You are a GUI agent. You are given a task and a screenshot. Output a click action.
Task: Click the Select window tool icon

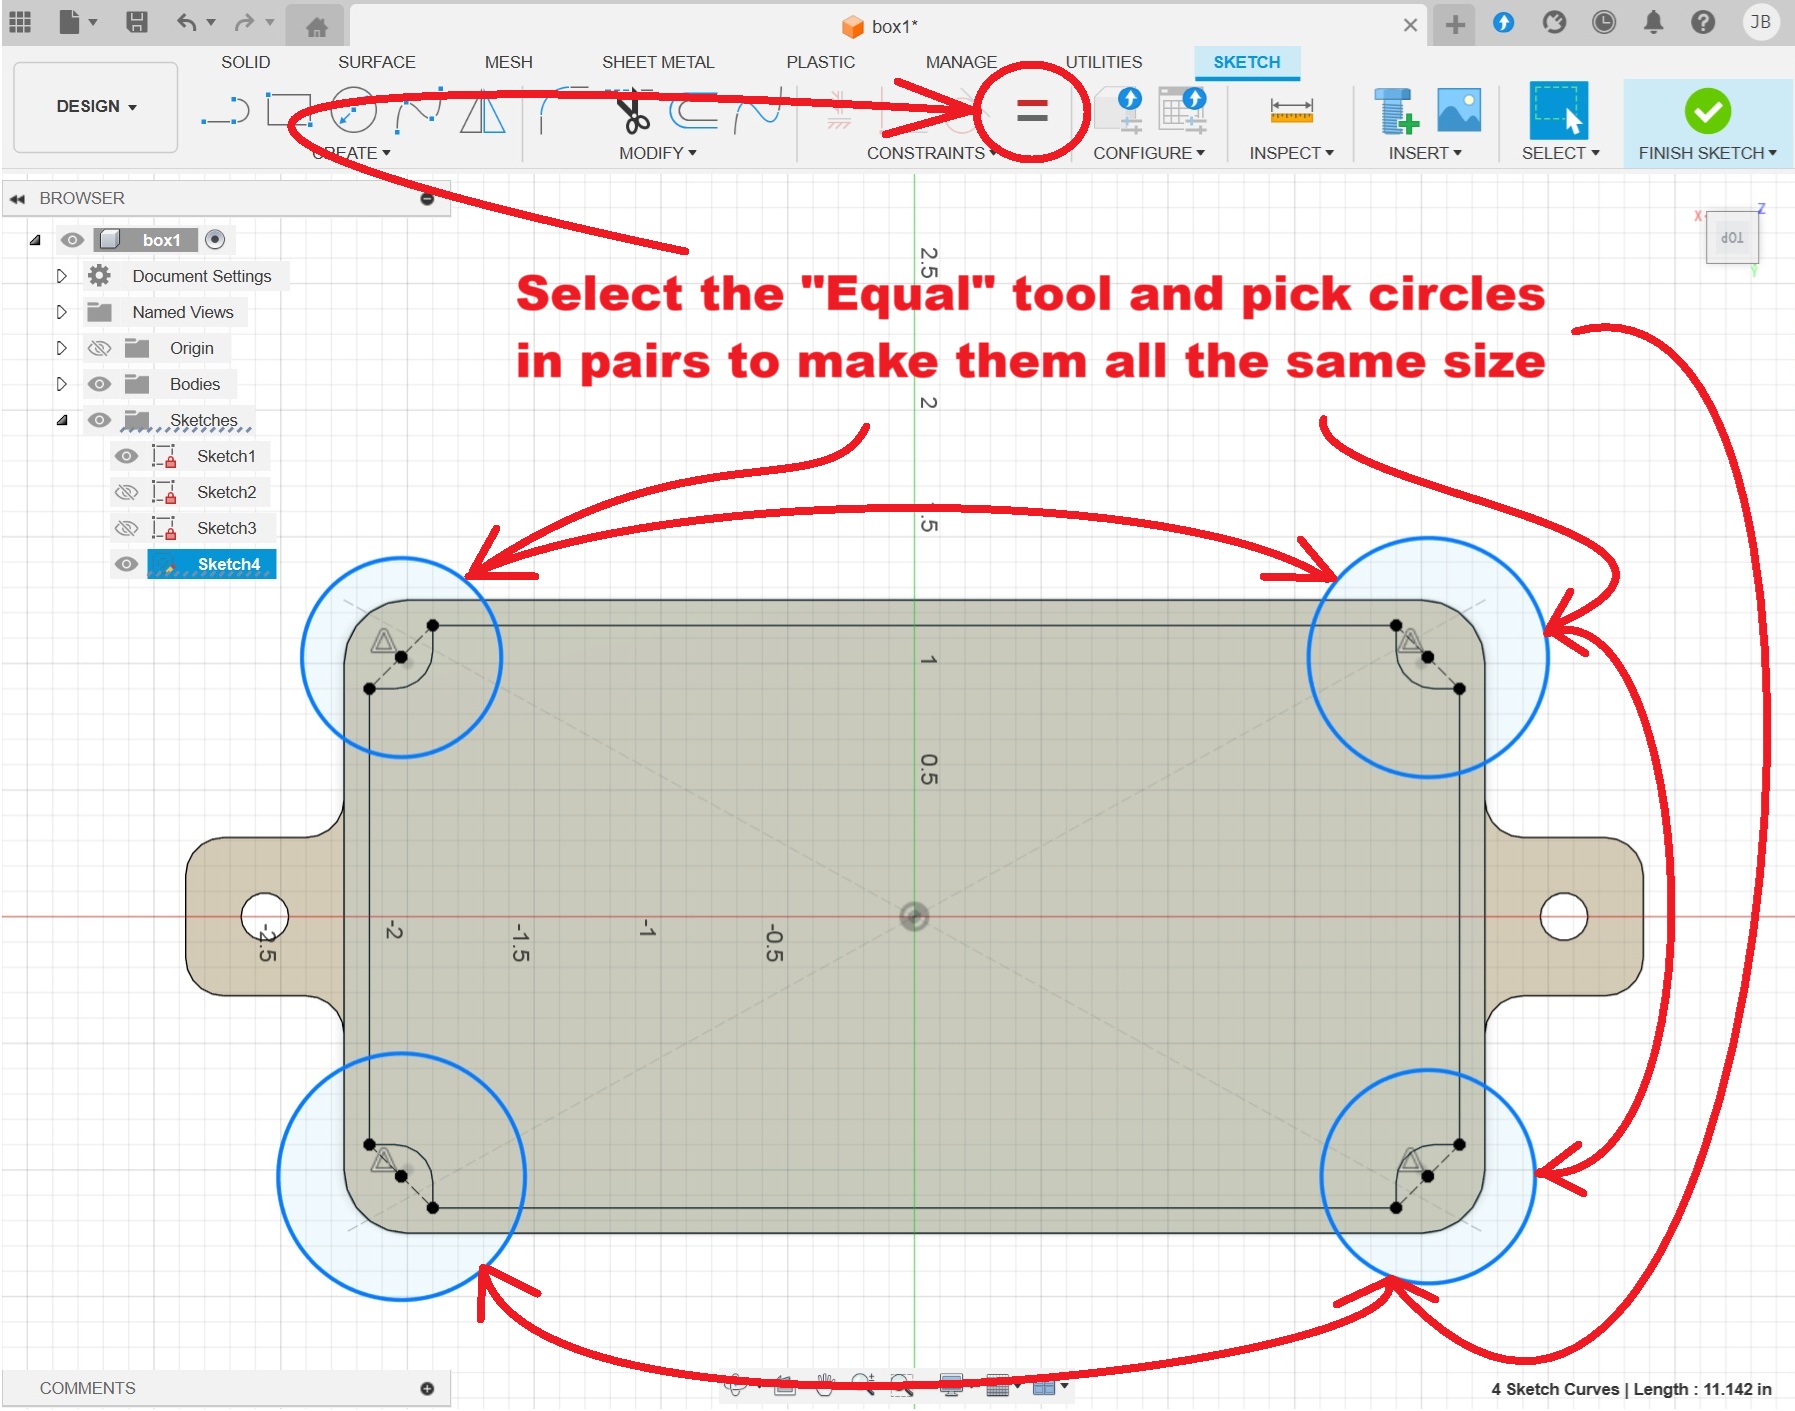(1558, 111)
